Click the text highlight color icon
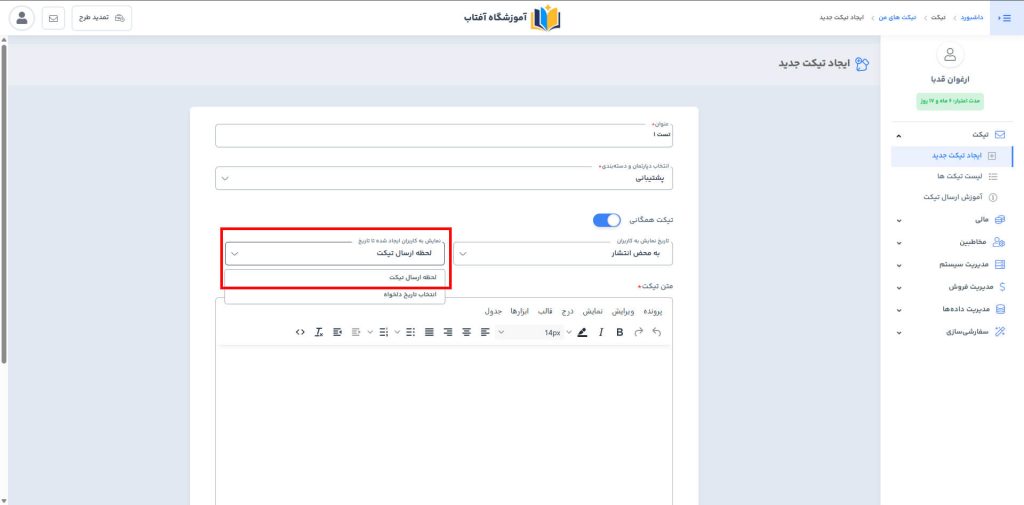1024x505 pixels. (582, 332)
